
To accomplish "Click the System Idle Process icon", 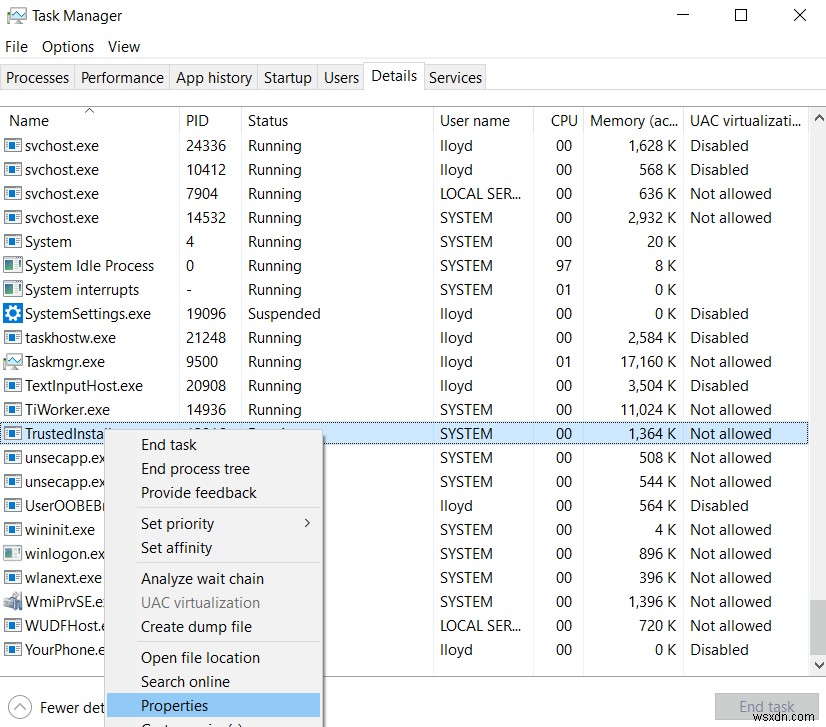I will pyautogui.click(x=14, y=265).
